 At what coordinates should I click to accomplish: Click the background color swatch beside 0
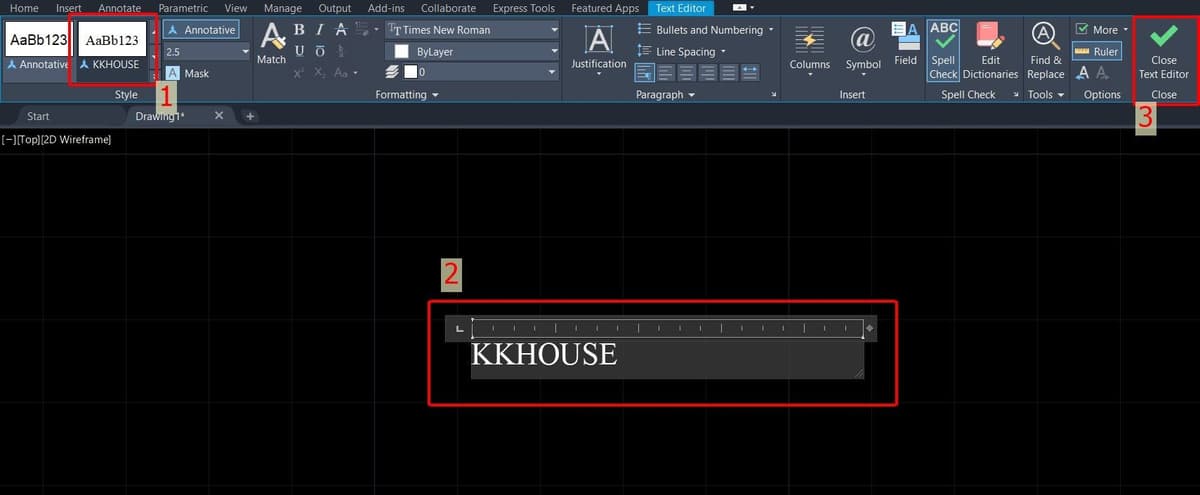(x=410, y=72)
